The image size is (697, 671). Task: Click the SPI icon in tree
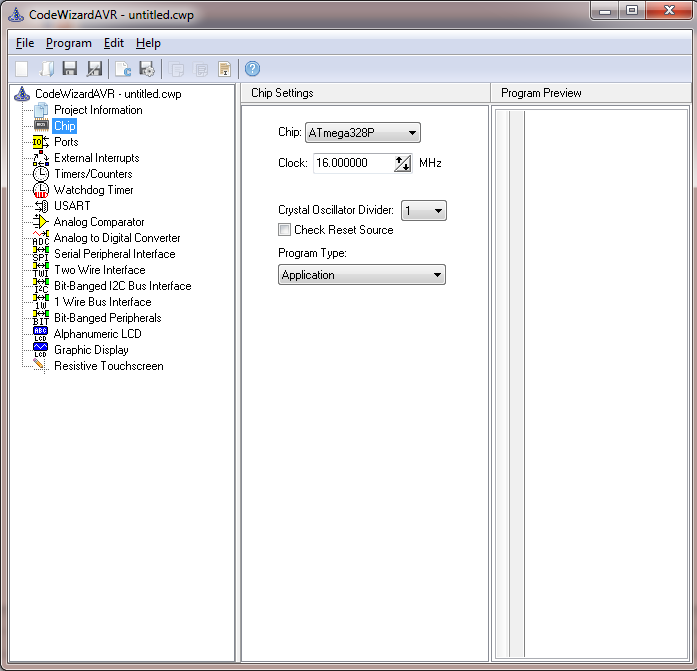point(41,254)
